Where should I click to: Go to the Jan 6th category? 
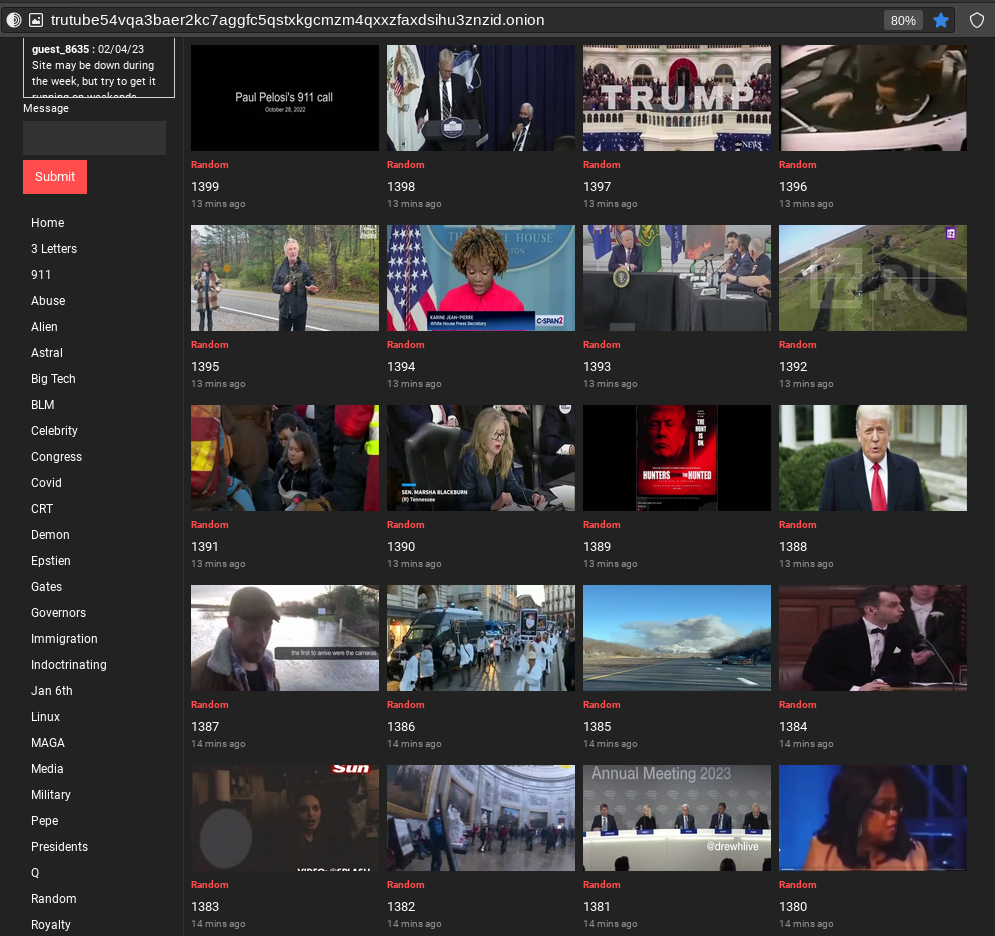pos(52,691)
